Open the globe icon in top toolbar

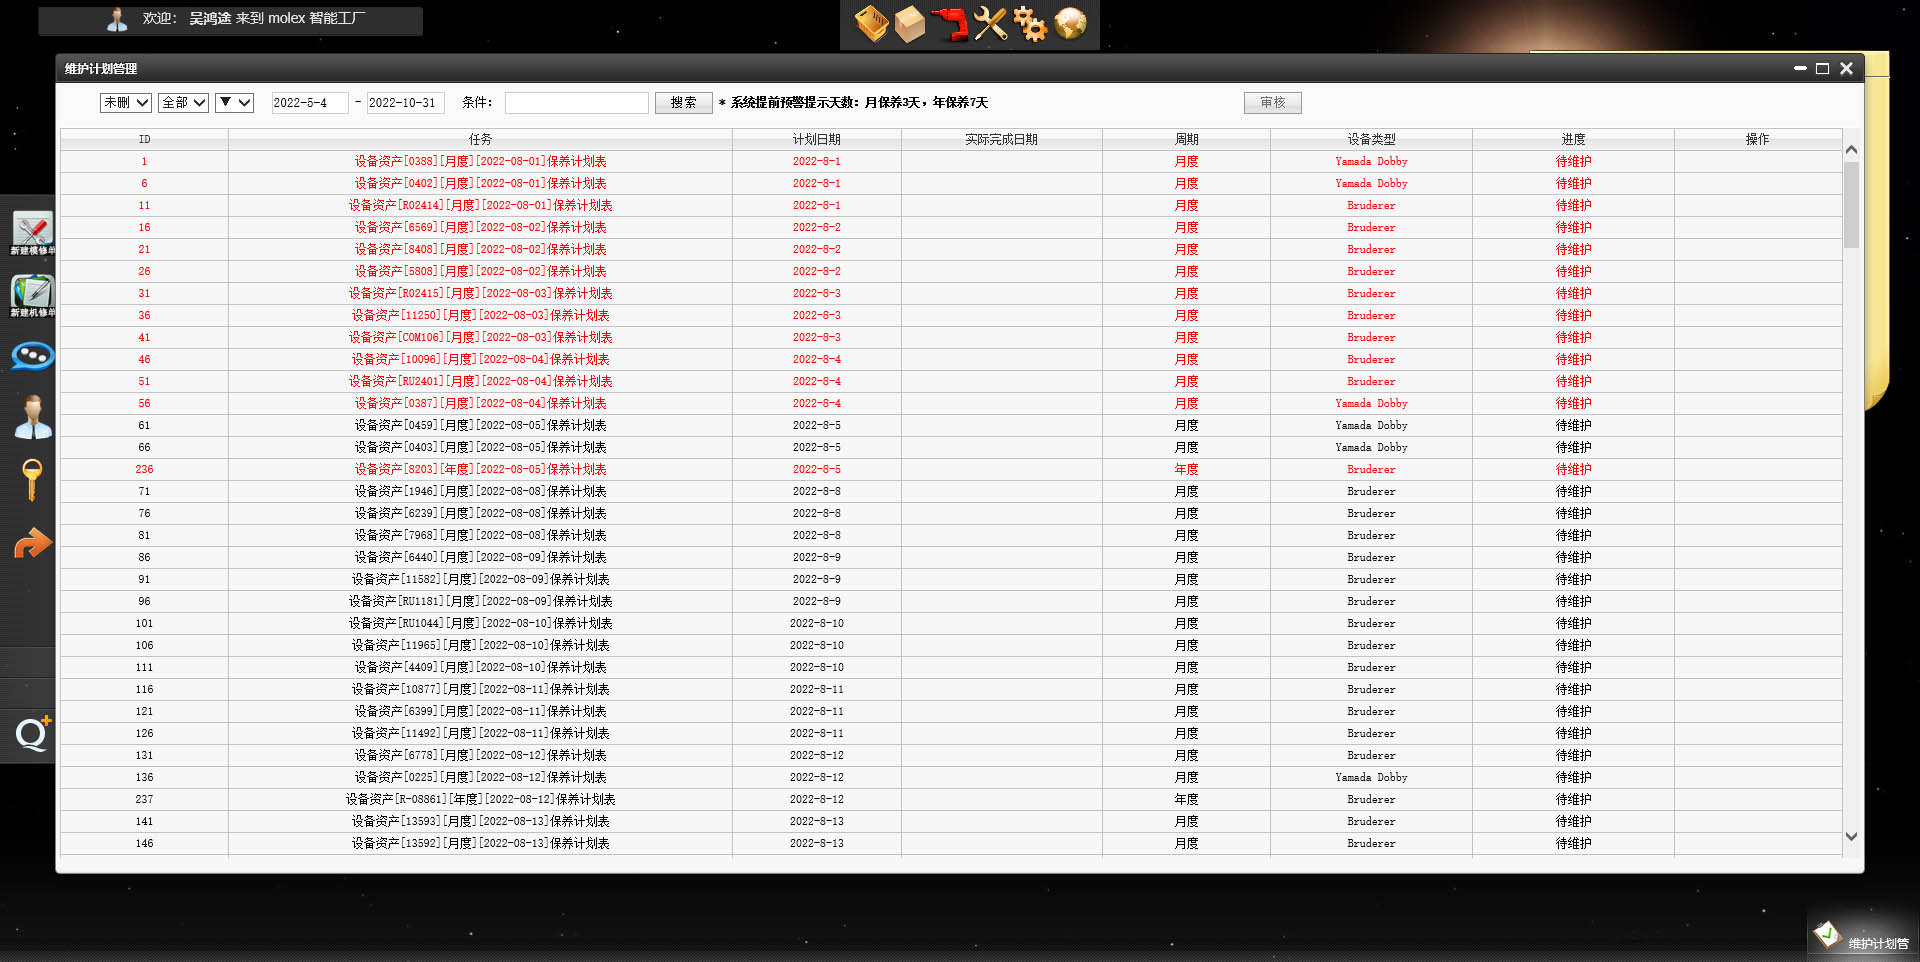pos(1070,24)
